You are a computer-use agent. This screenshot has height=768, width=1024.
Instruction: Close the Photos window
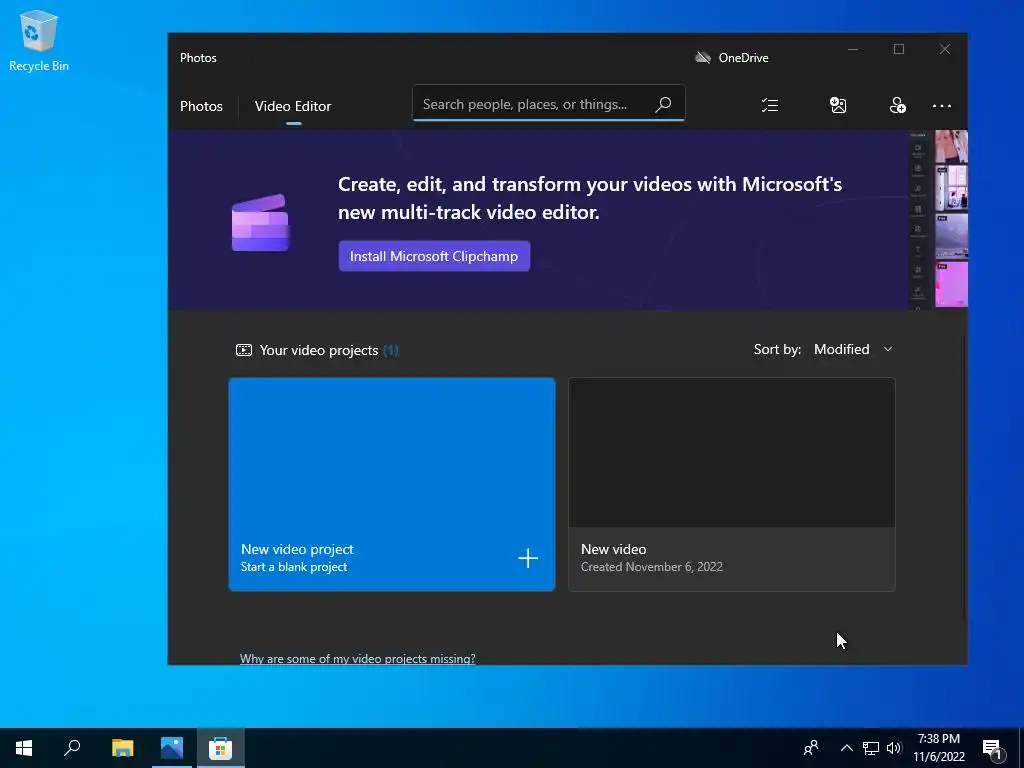[944, 50]
